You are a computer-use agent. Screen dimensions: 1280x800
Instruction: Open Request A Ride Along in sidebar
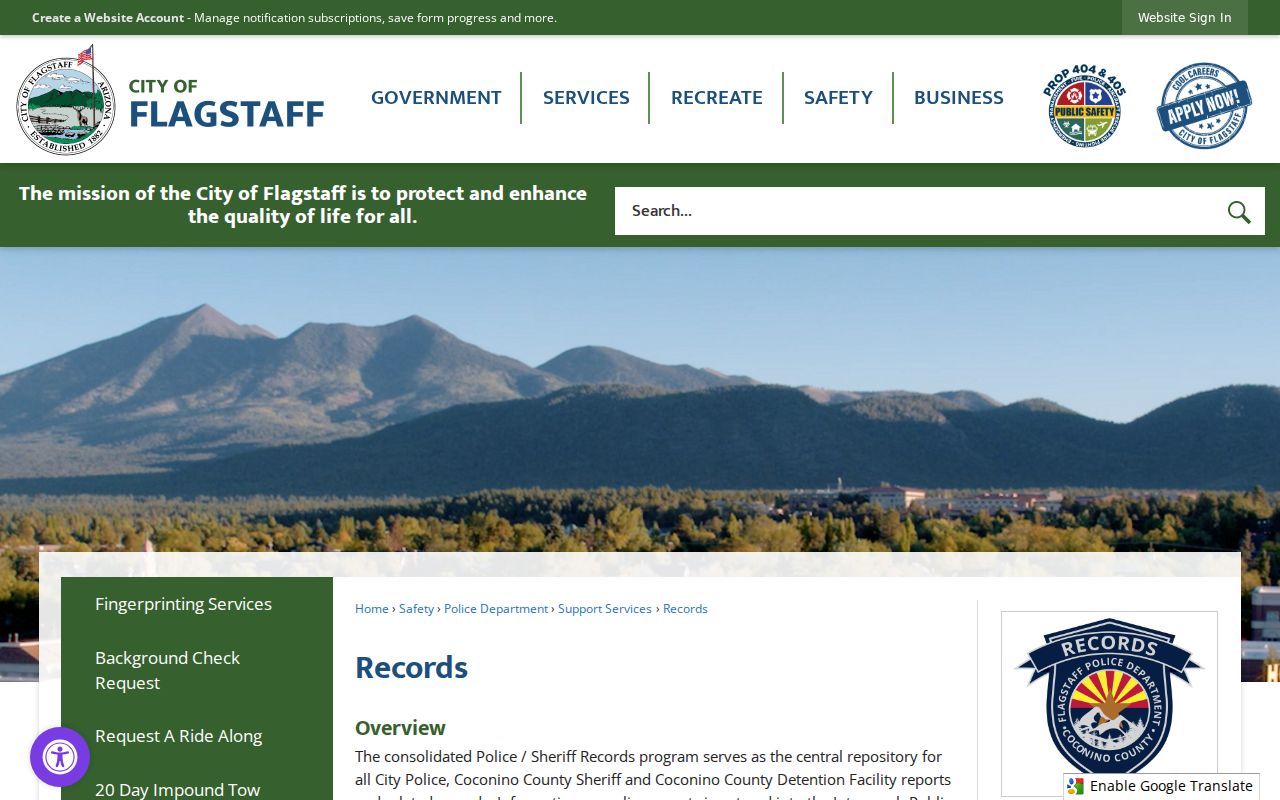(x=179, y=736)
